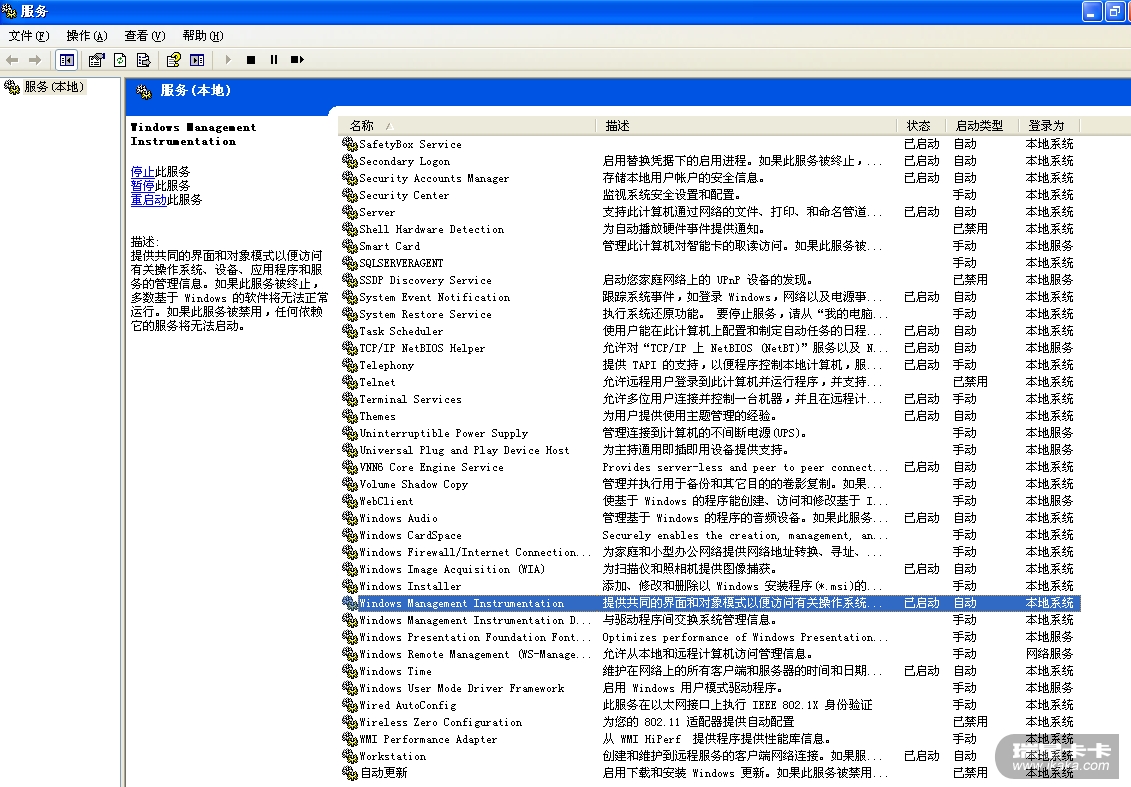The width and height of the screenshot is (1131, 787).
Task: Click the Stop Service square icon
Action: (251, 60)
